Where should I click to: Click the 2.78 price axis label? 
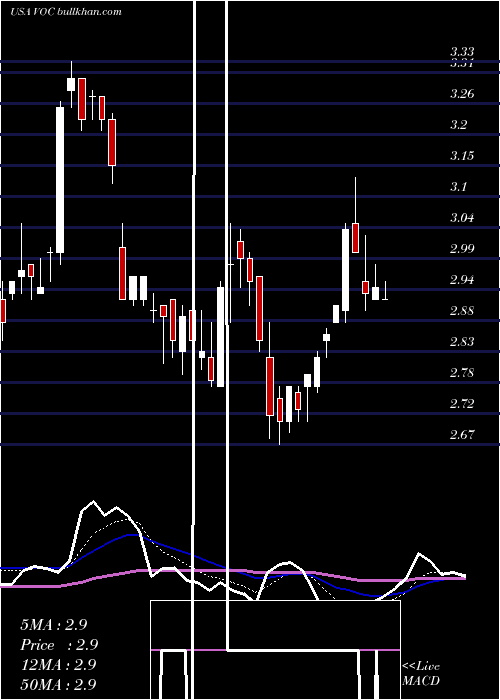pyautogui.click(x=462, y=373)
